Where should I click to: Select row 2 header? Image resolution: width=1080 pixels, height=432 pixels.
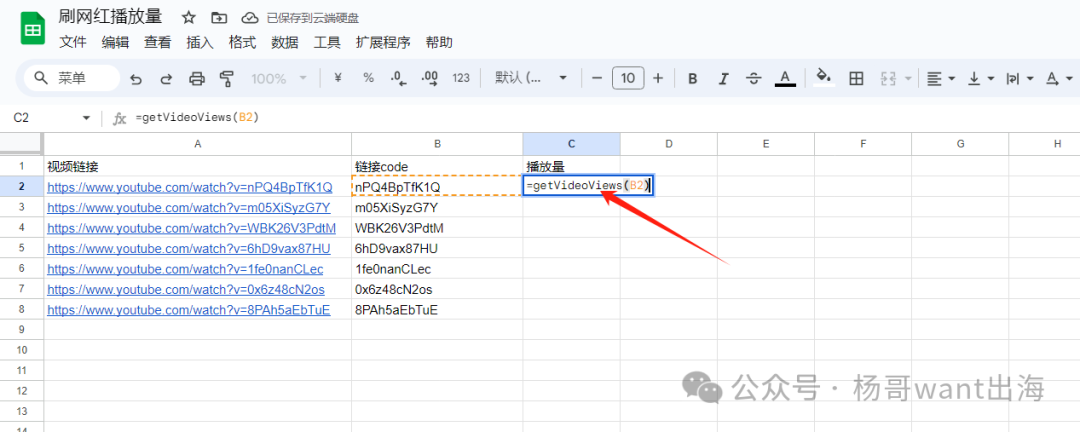[21, 187]
